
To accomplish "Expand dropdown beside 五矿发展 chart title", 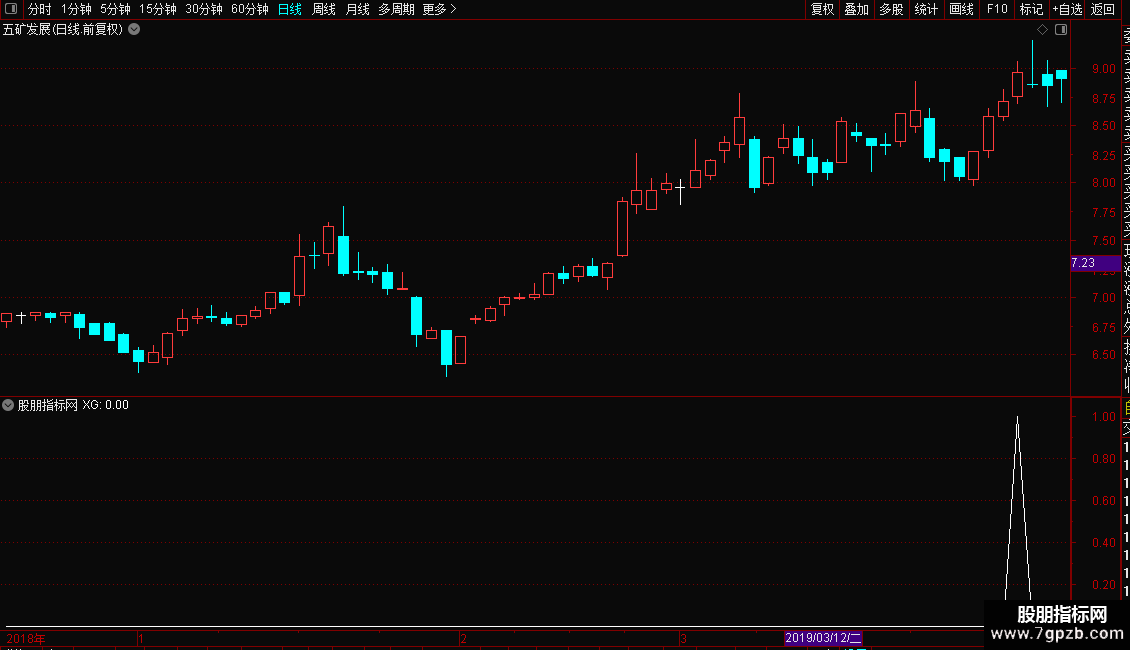I will pyautogui.click(x=134, y=30).
